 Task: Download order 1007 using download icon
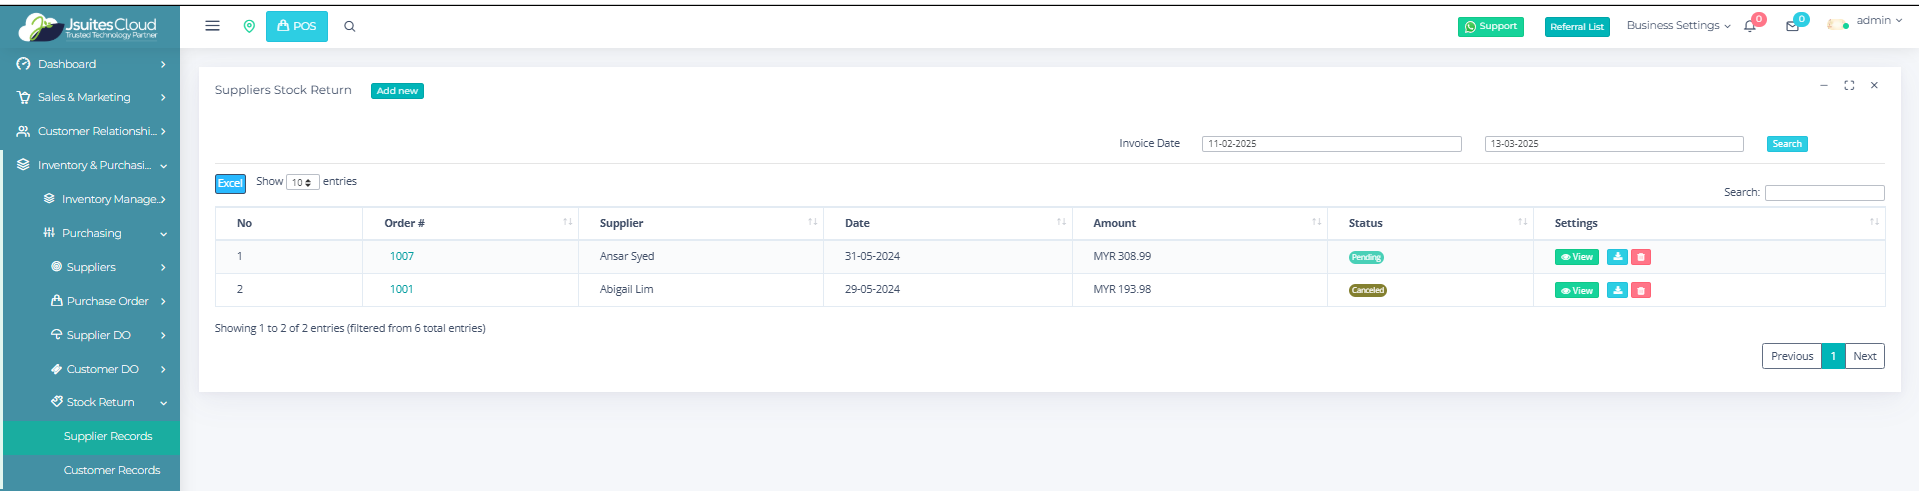(x=1617, y=257)
